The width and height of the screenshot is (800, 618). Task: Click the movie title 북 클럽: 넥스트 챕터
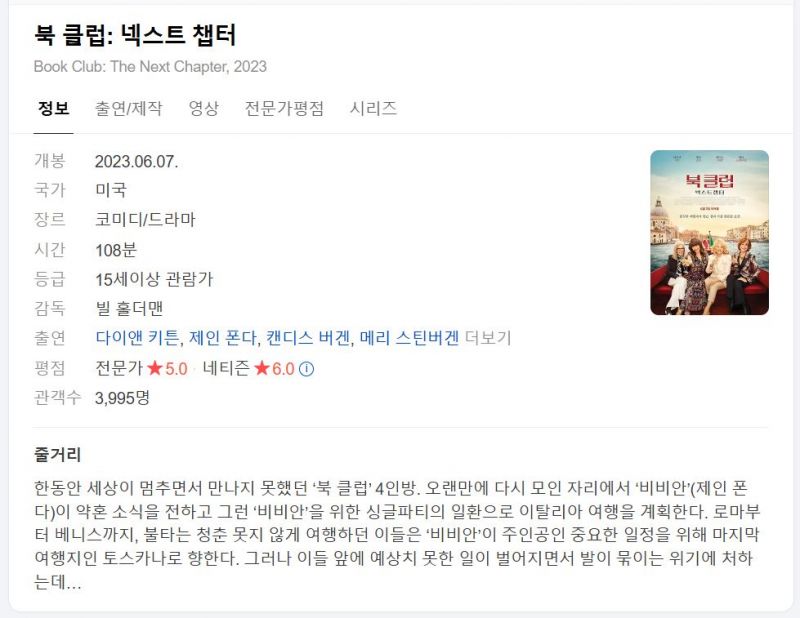(x=135, y=35)
